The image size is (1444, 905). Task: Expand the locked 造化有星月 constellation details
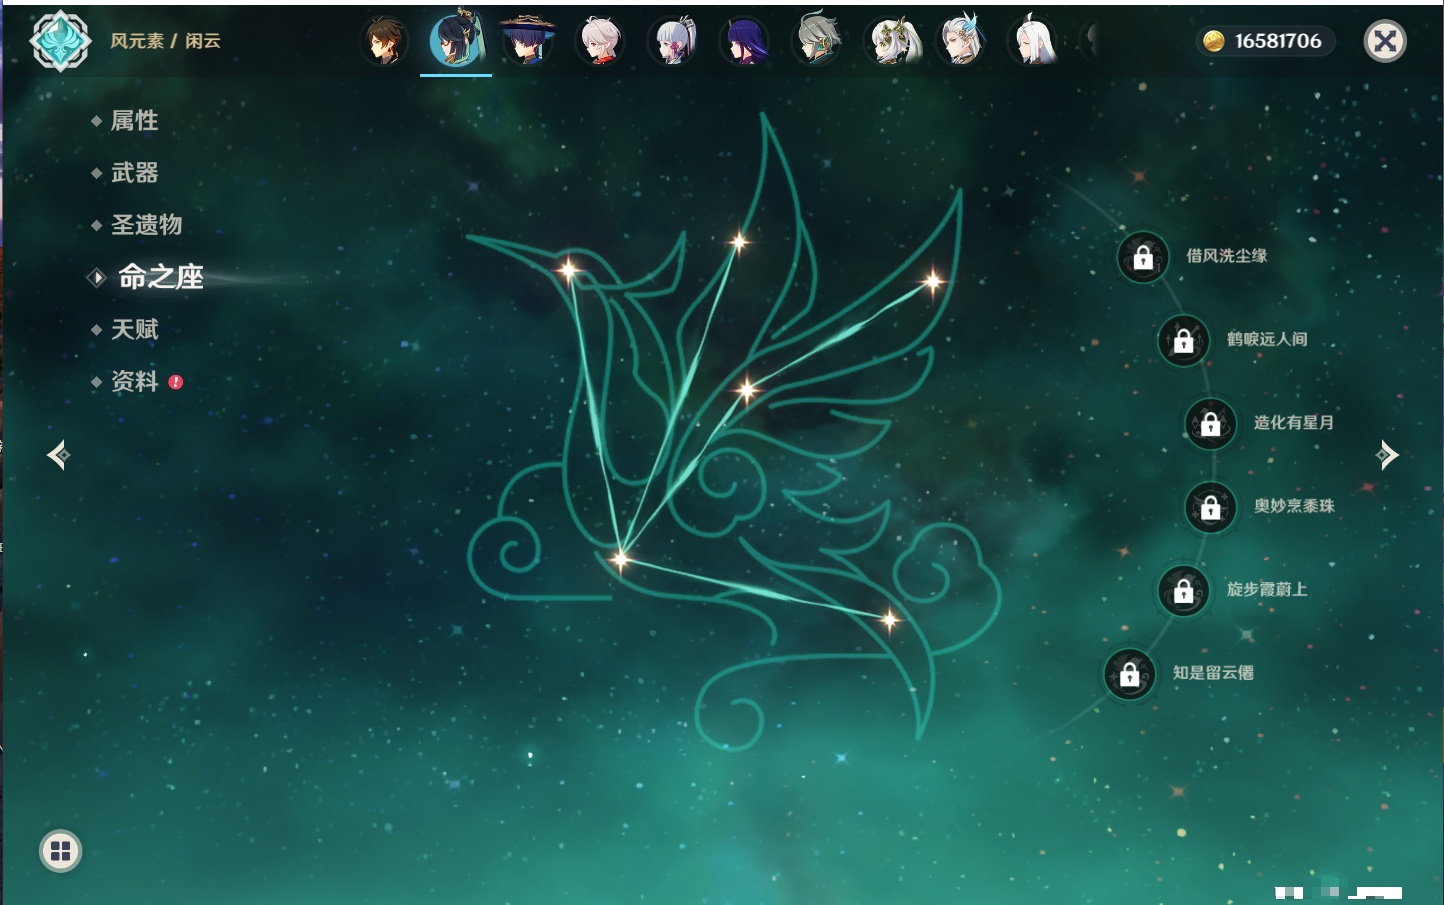1211,424
